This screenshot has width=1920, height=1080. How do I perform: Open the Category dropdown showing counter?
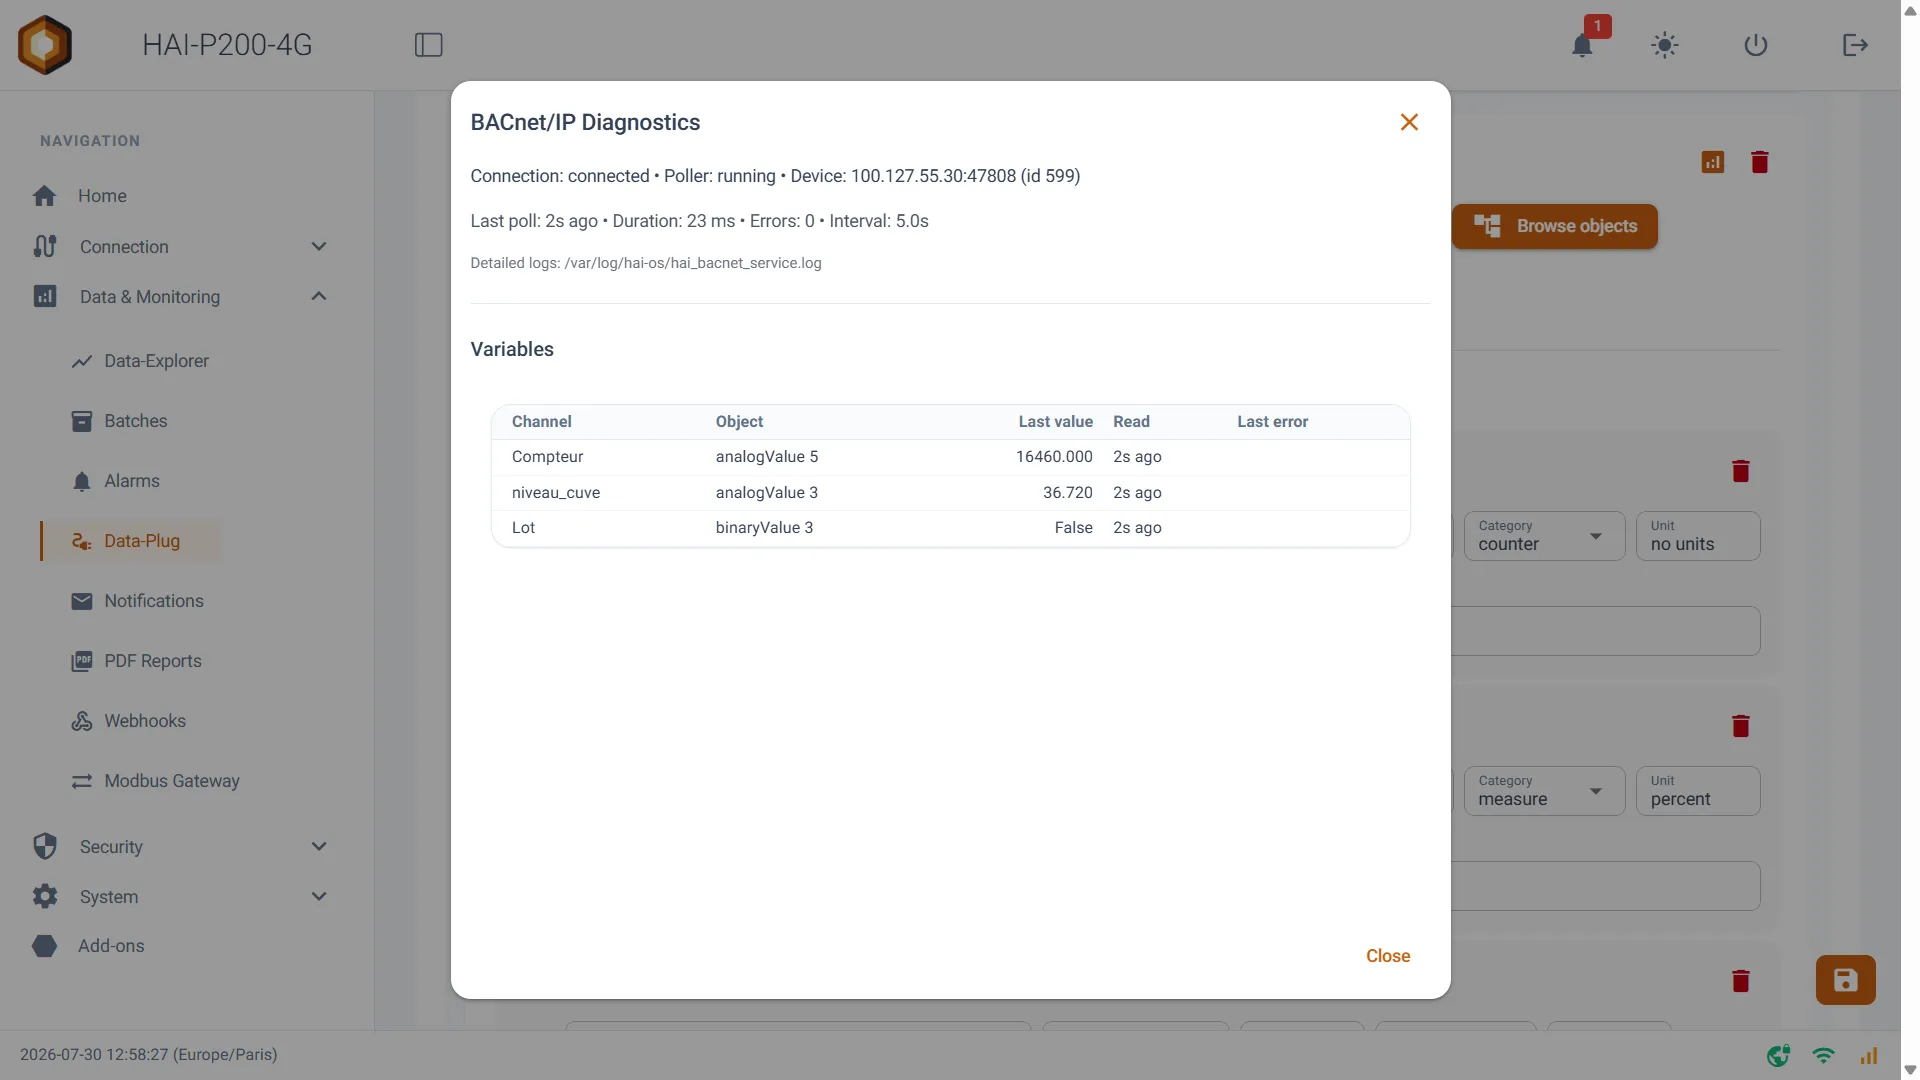1544,536
